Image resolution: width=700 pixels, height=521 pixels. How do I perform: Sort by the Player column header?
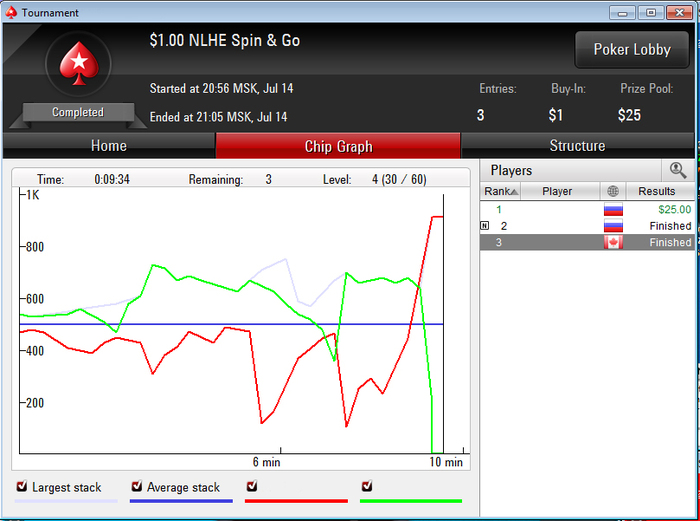pyautogui.click(x=560, y=191)
